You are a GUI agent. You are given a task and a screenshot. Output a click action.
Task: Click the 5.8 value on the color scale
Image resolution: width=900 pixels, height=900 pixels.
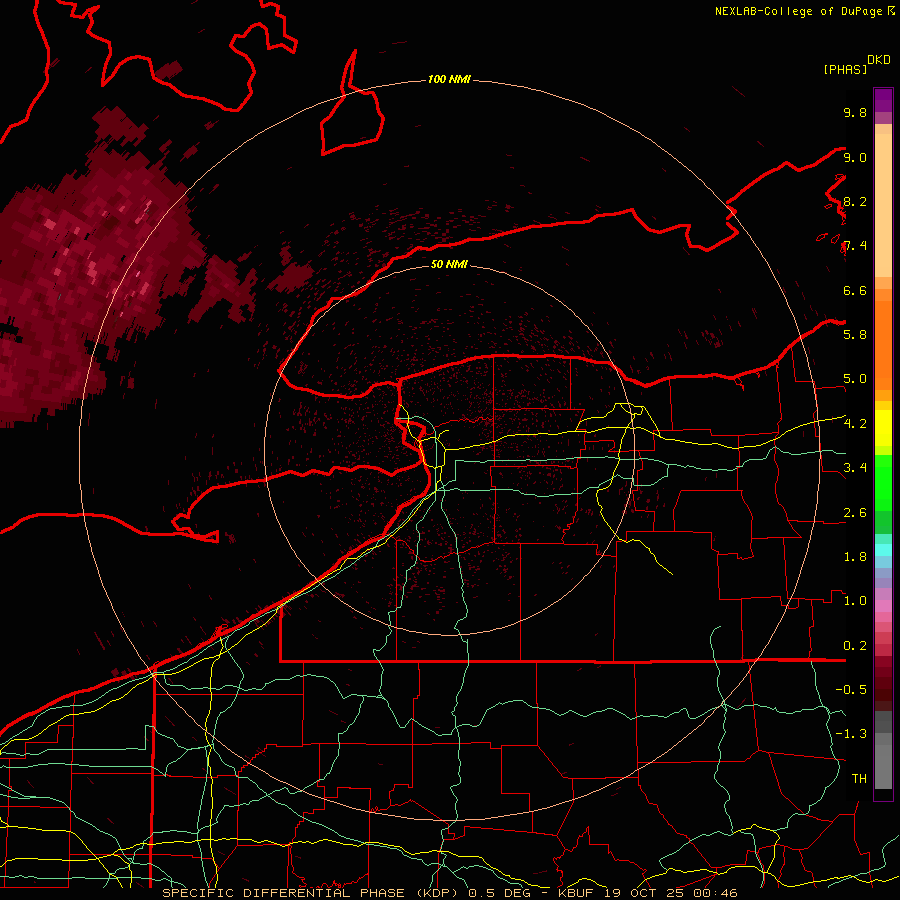pyautogui.click(x=855, y=334)
